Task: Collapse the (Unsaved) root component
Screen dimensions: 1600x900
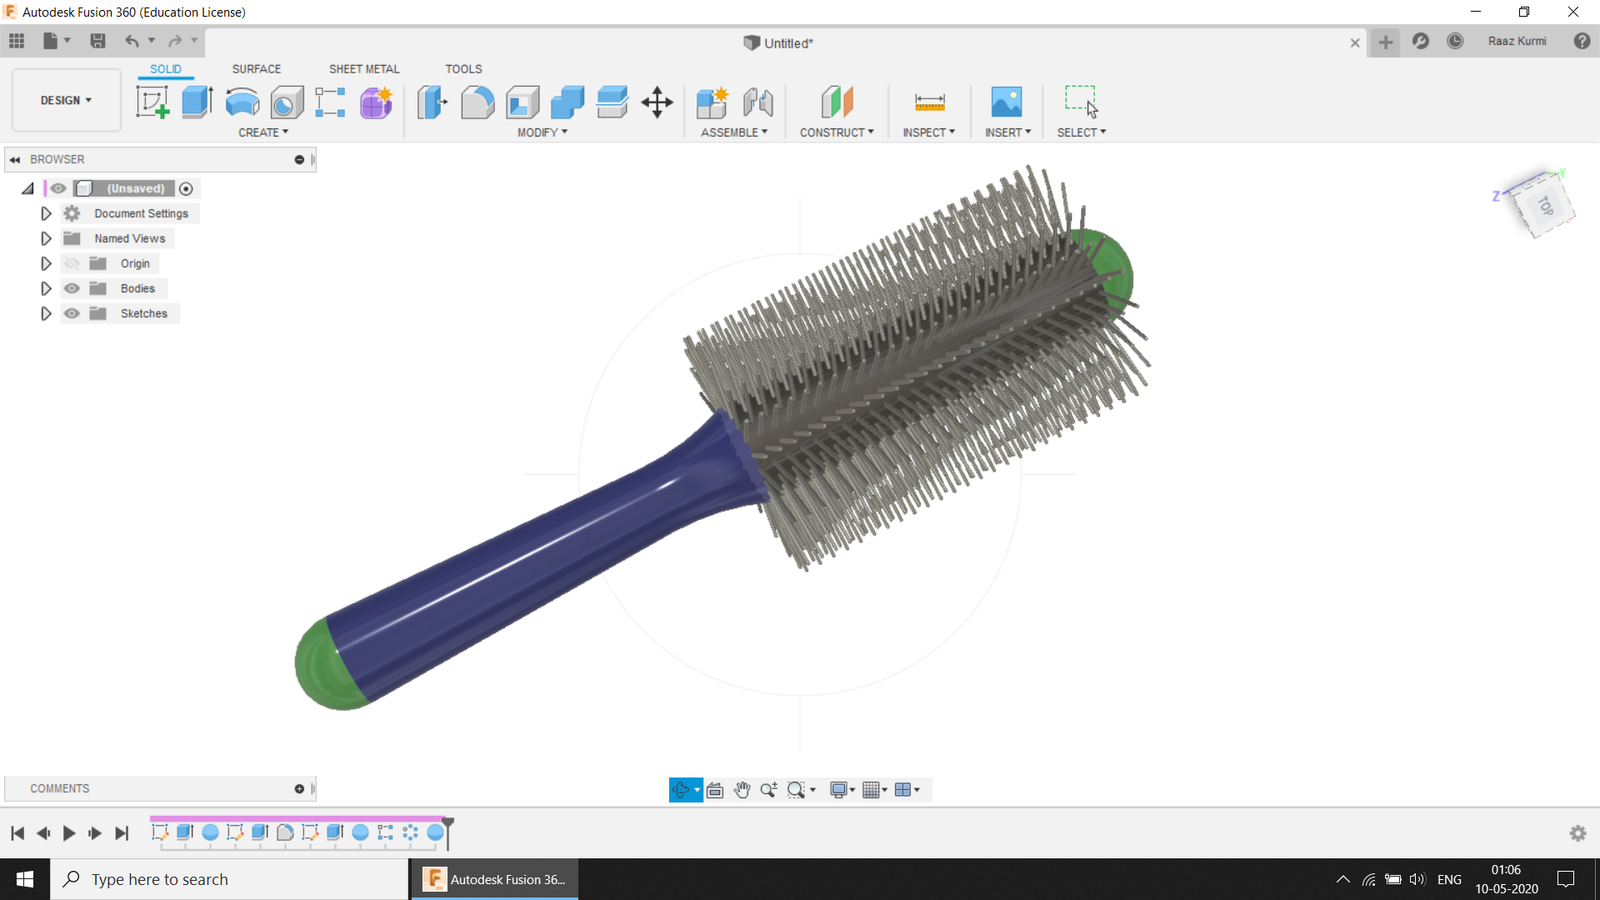Action: [x=28, y=188]
